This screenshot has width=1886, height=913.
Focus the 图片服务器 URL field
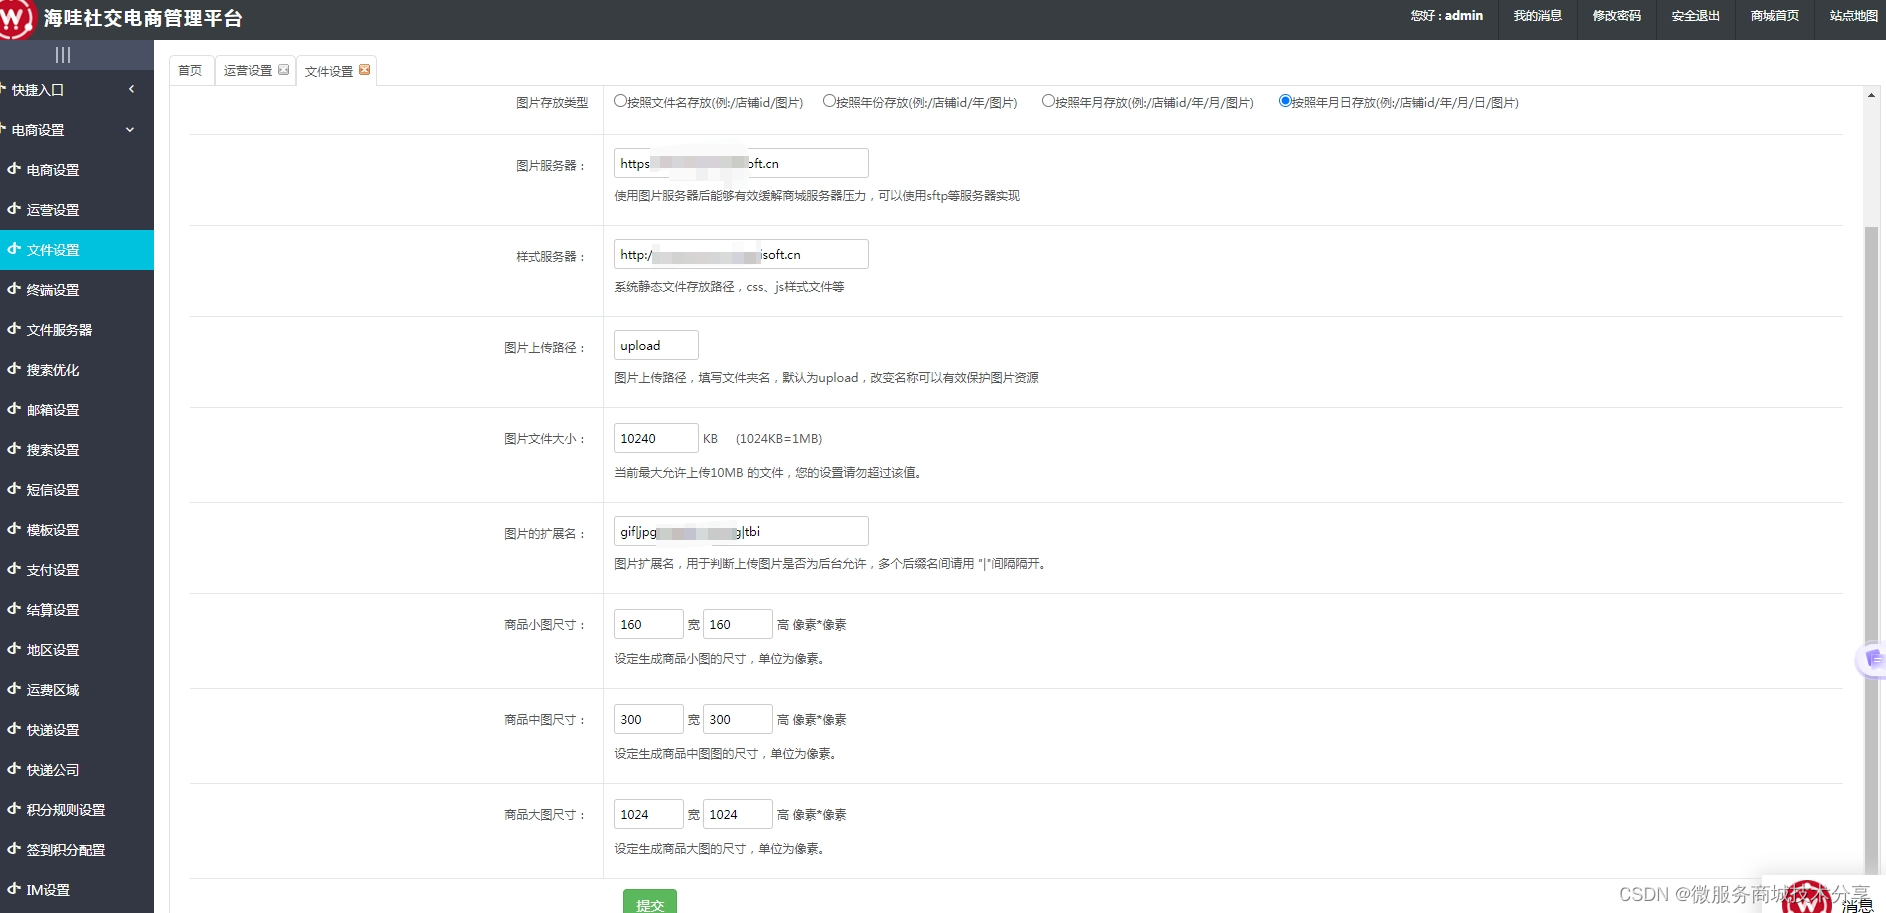(x=741, y=163)
